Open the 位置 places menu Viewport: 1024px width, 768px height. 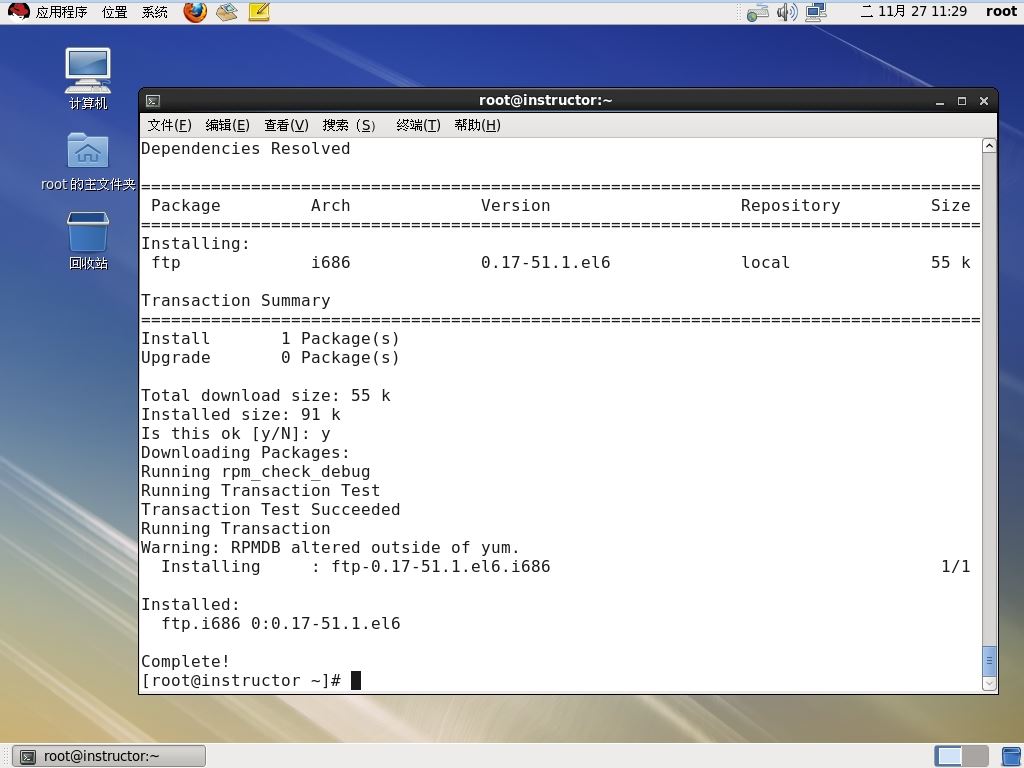pyautogui.click(x=115, y=12)
